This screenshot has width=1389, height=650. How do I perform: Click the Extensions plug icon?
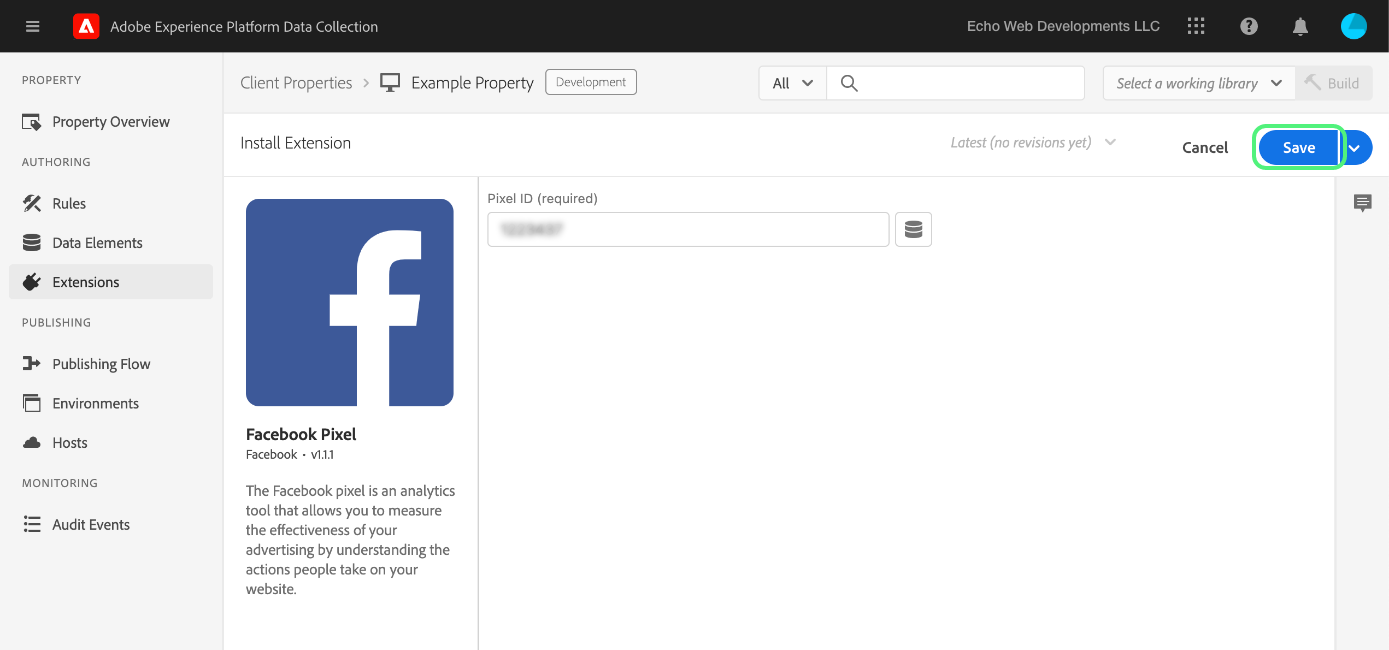tap(32, 282)
